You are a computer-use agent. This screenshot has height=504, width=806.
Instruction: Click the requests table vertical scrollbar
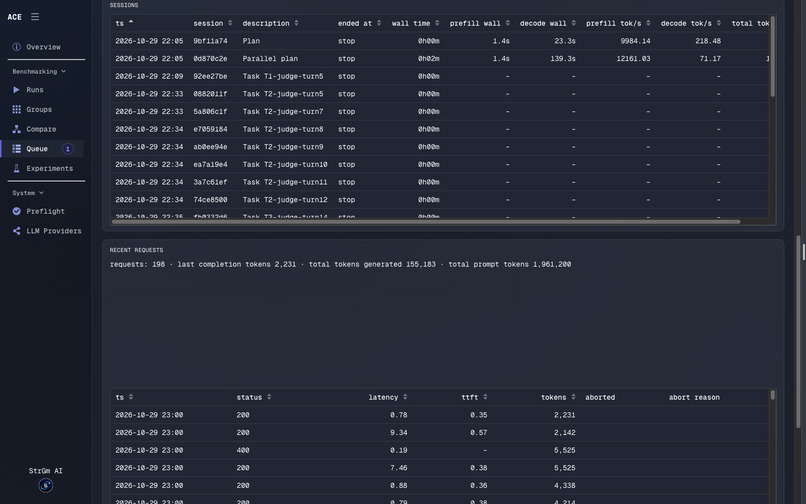coord(772,395)
